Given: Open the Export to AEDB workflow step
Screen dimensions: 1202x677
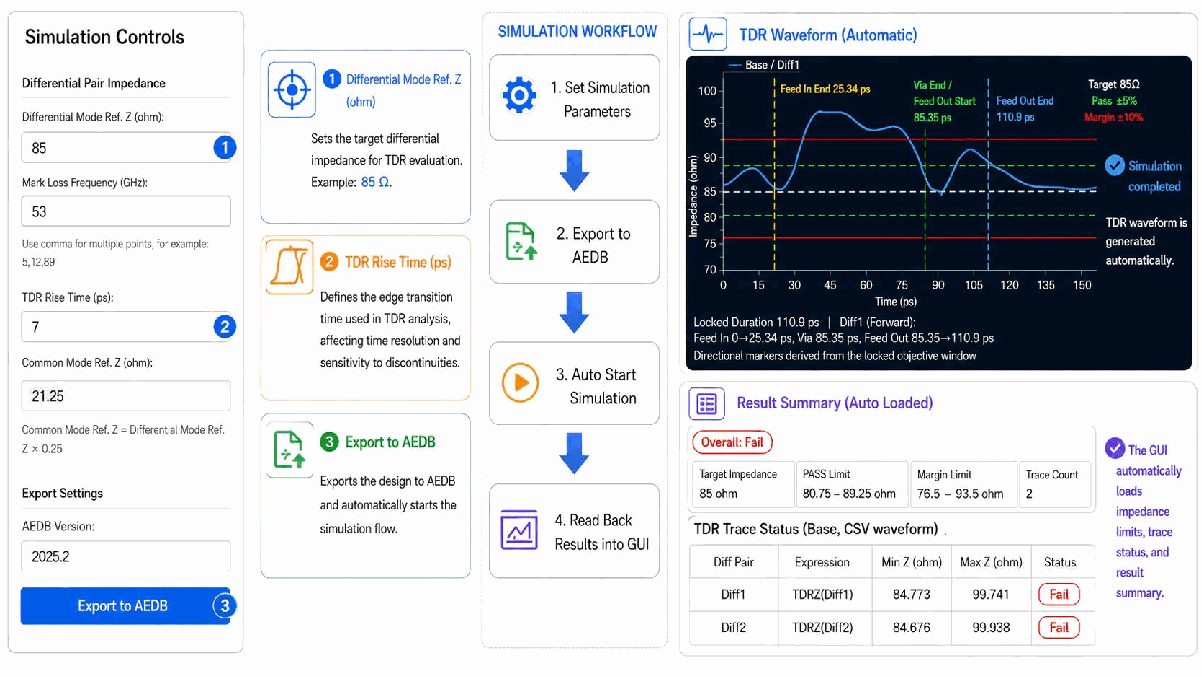Looking at the screenshot, I should tap(574, 243).
